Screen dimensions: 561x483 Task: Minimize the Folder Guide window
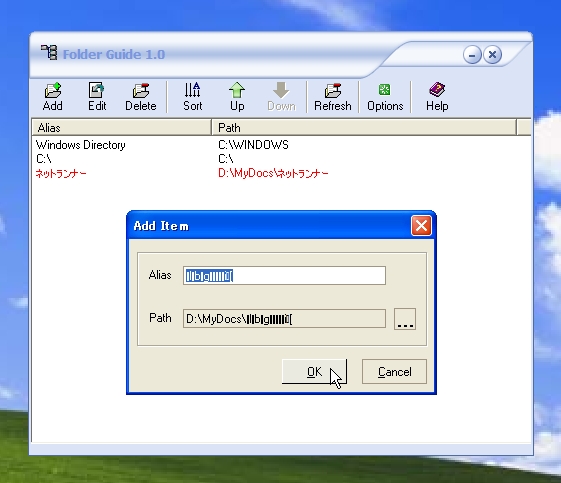pos(472,55)
